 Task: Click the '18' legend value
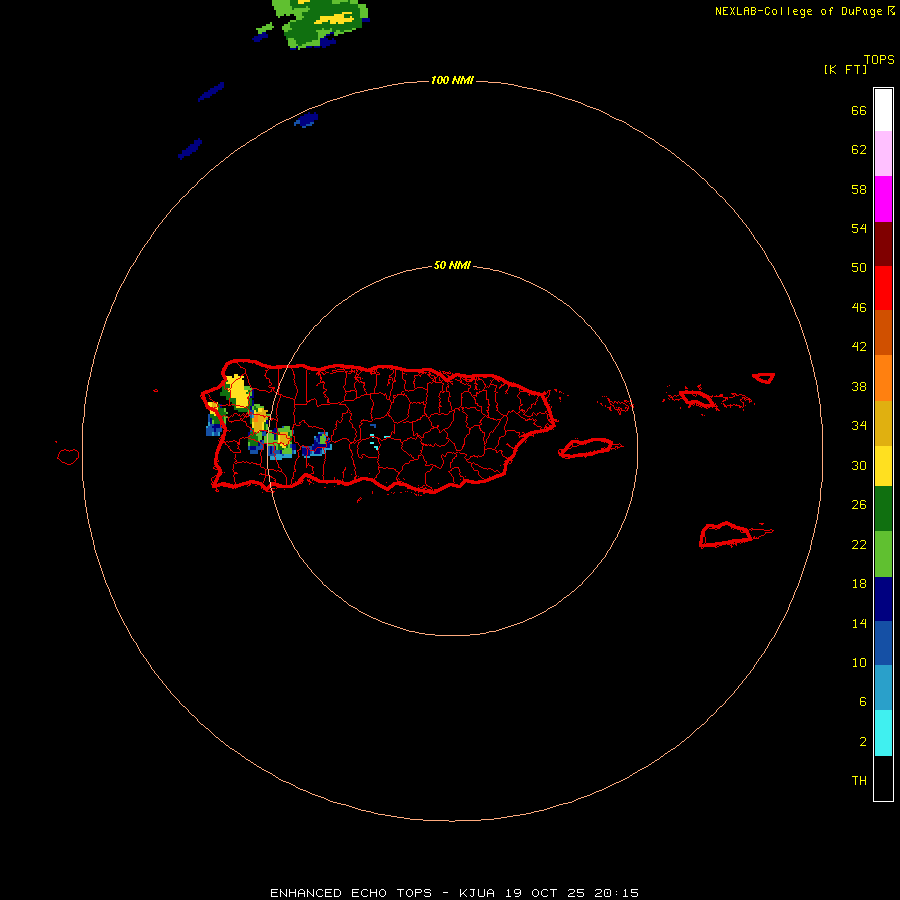pyautogui.click(x=859, y=584)
